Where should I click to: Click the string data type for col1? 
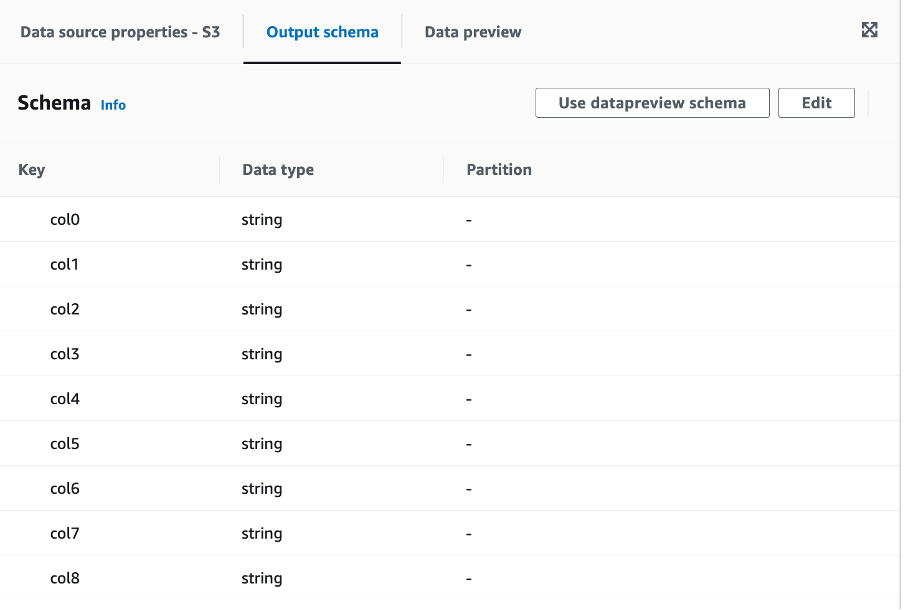pos(262,265)
